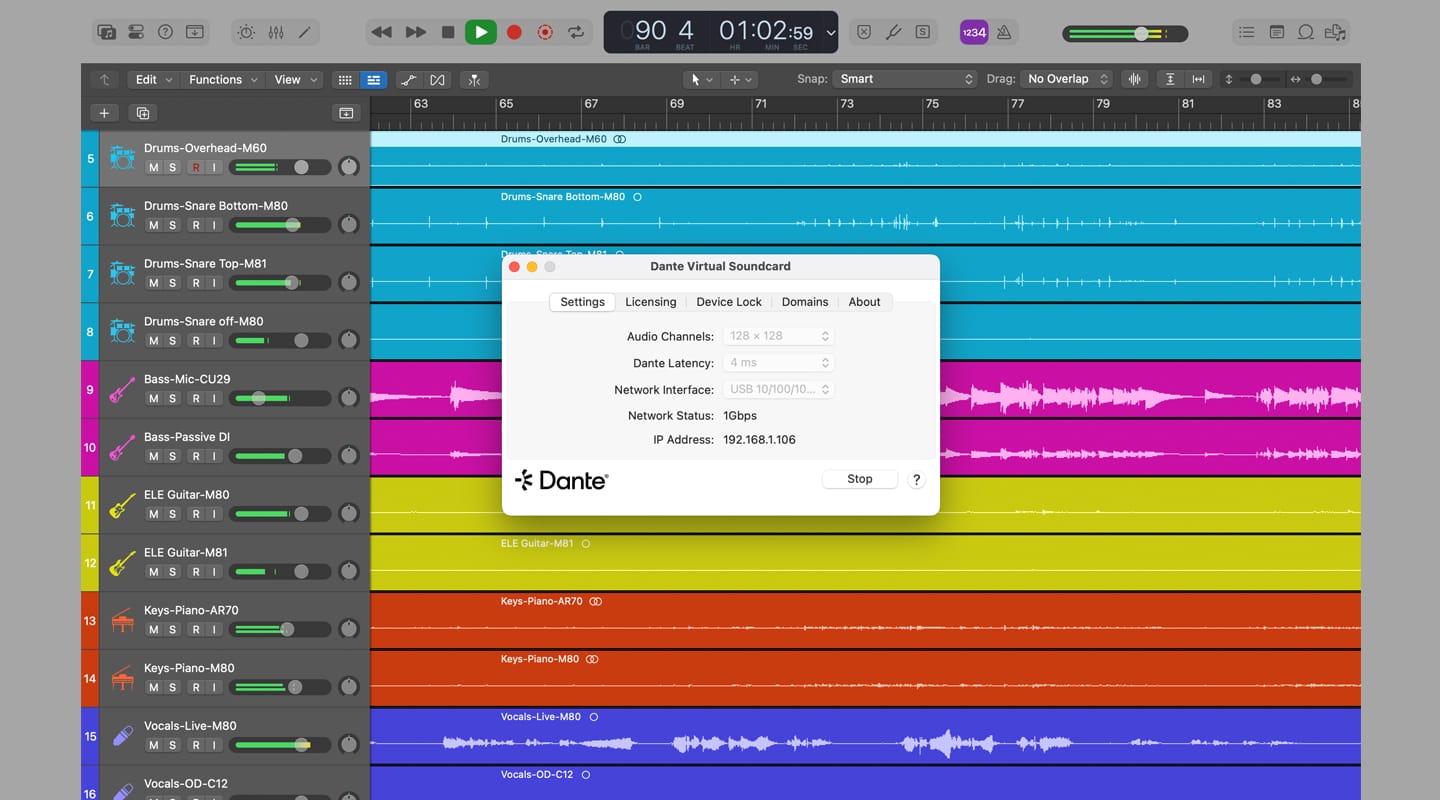Open the Drag No Overlap dropdown
Image resolution: width=1440 pixels, height=800 pixels.
pos(1066,79)
